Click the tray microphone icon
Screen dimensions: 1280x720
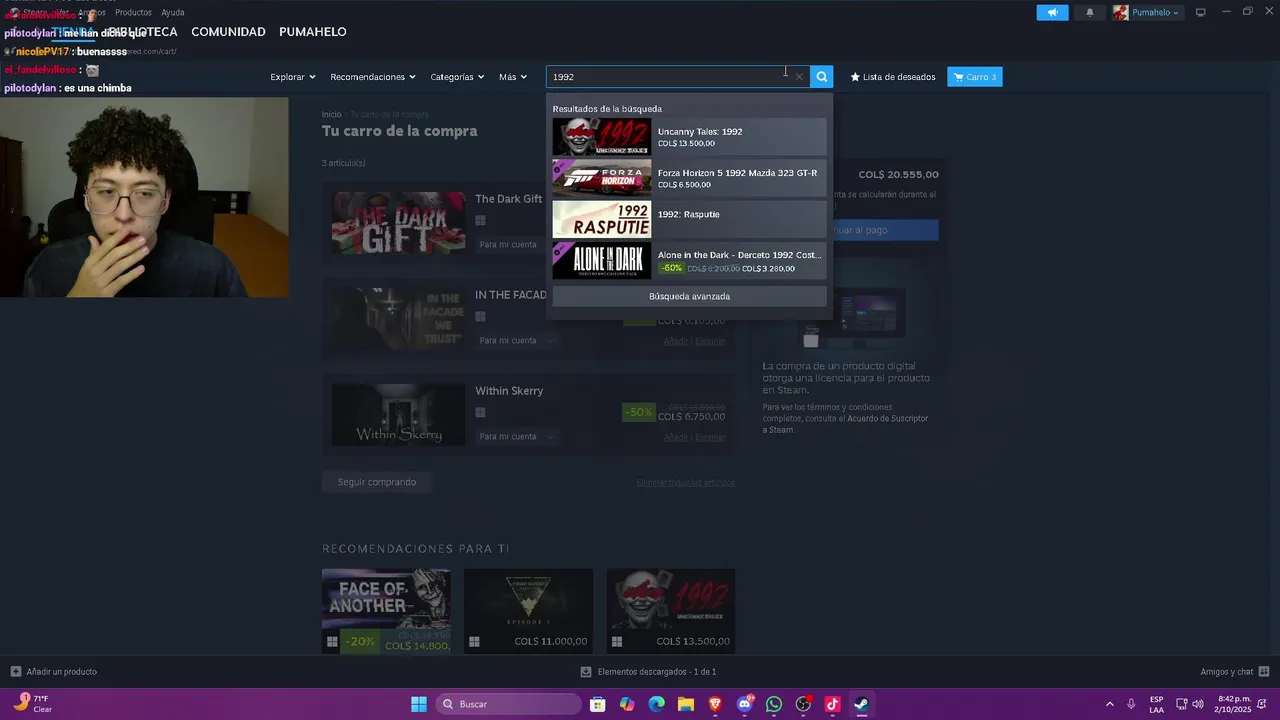coord(1131,704)
